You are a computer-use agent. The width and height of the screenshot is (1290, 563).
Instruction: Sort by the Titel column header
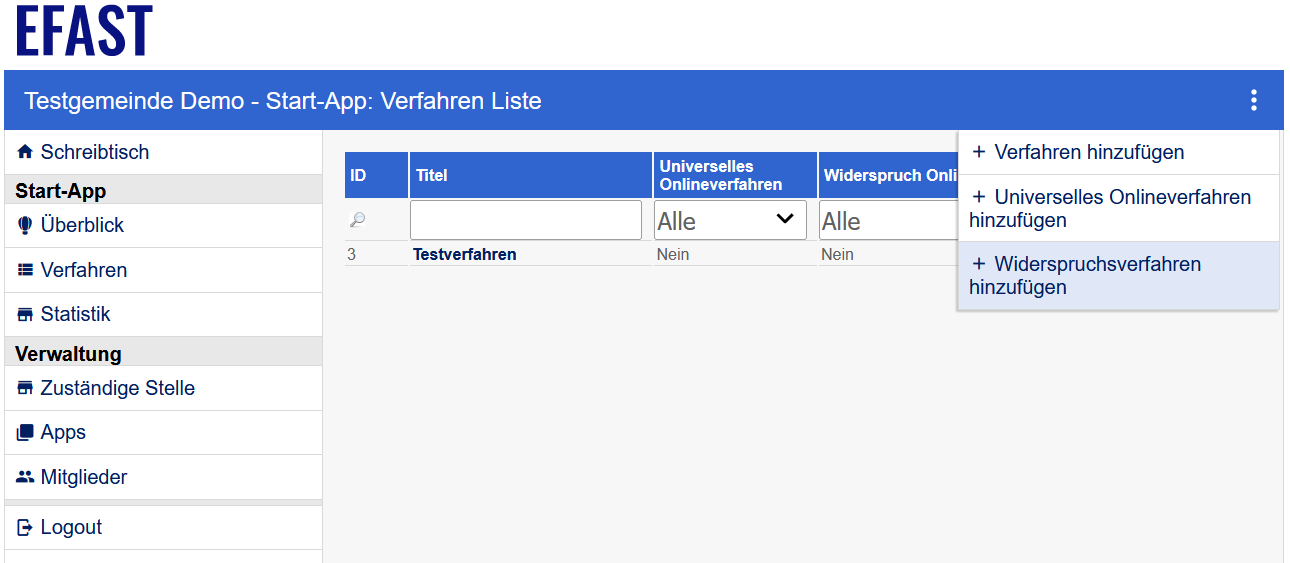pos(432,175)
